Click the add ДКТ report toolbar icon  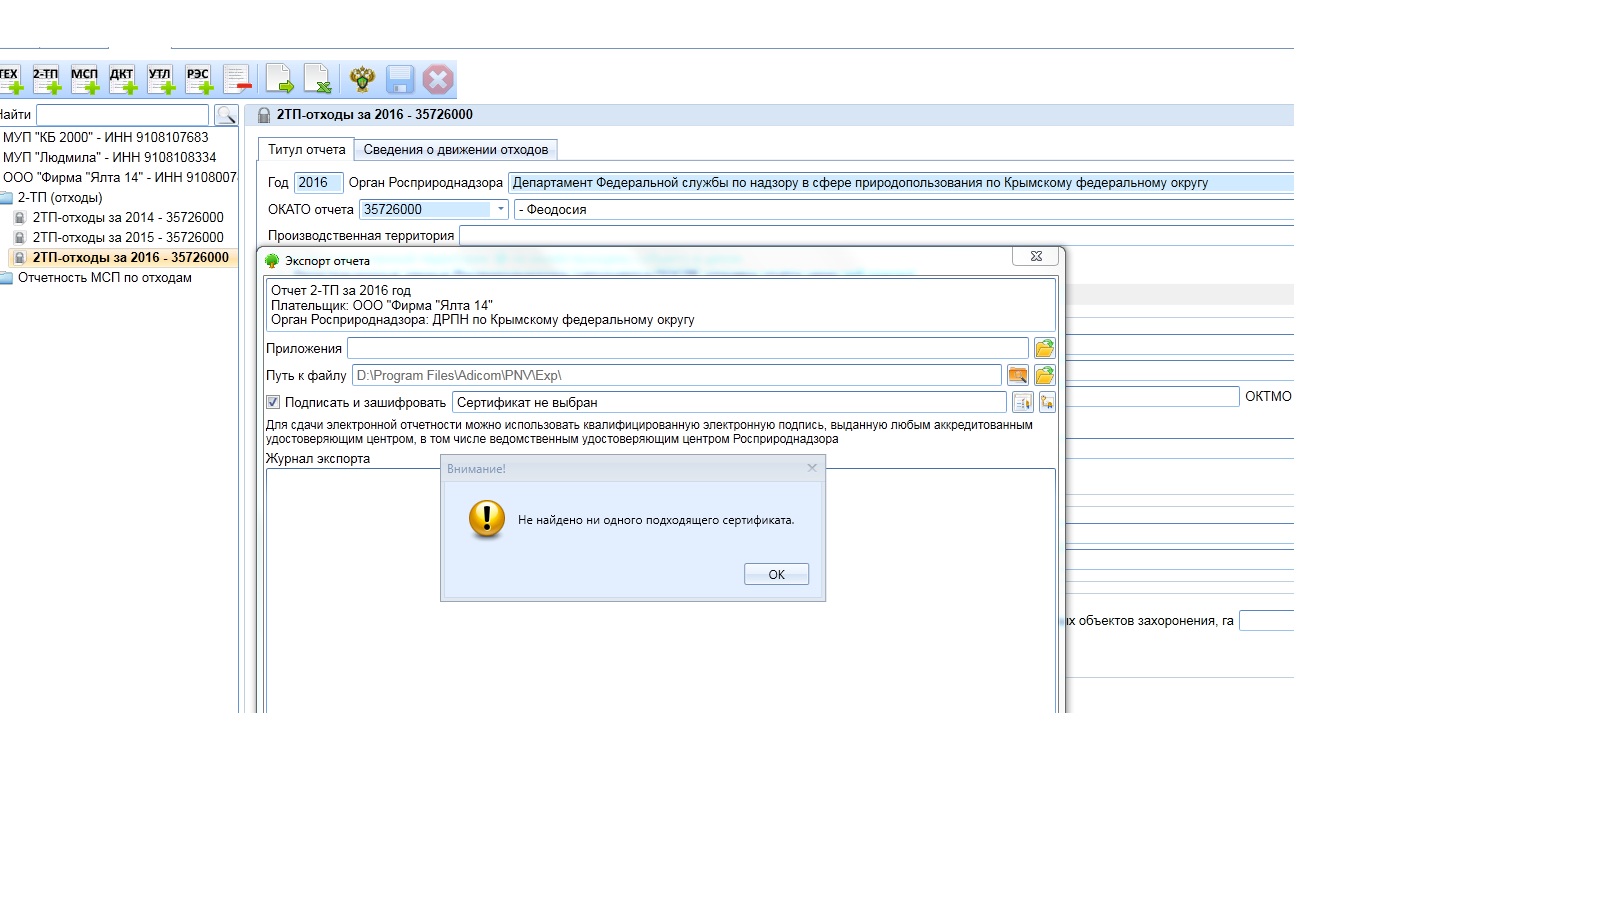coord(123,80)
